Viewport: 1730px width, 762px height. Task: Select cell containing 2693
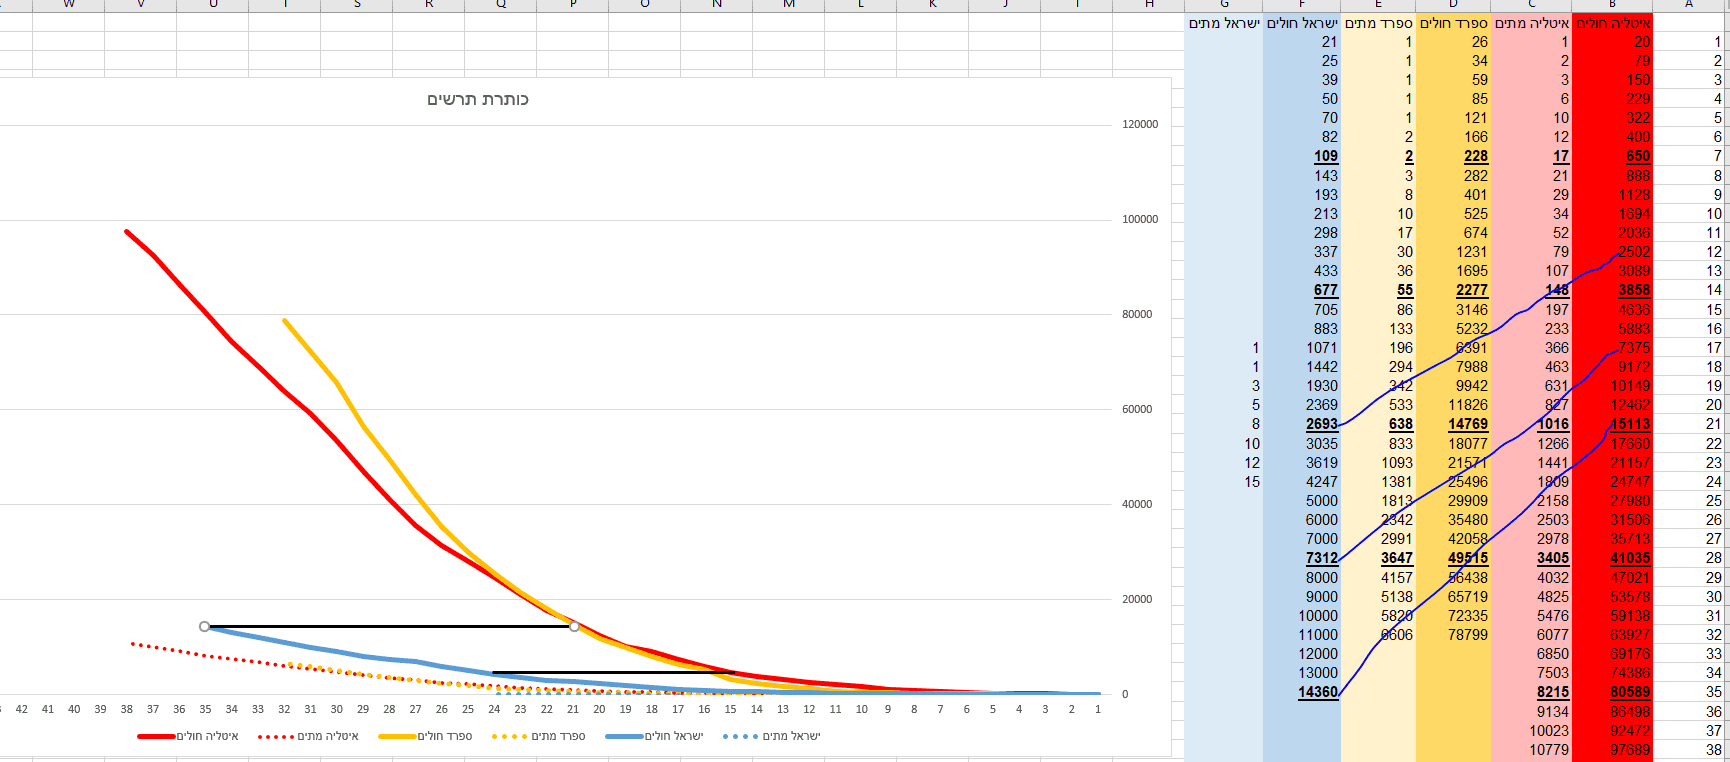[1301, 424]
